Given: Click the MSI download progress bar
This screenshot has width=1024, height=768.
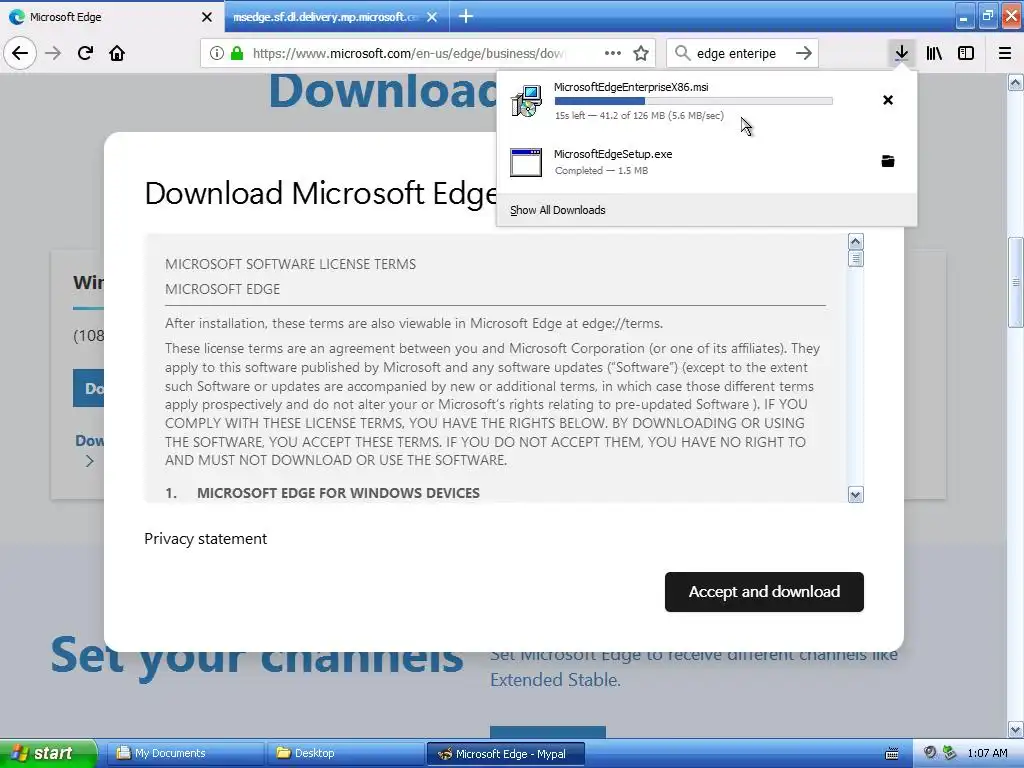Looking at the screenshot, I should click(x=694, y=101).
